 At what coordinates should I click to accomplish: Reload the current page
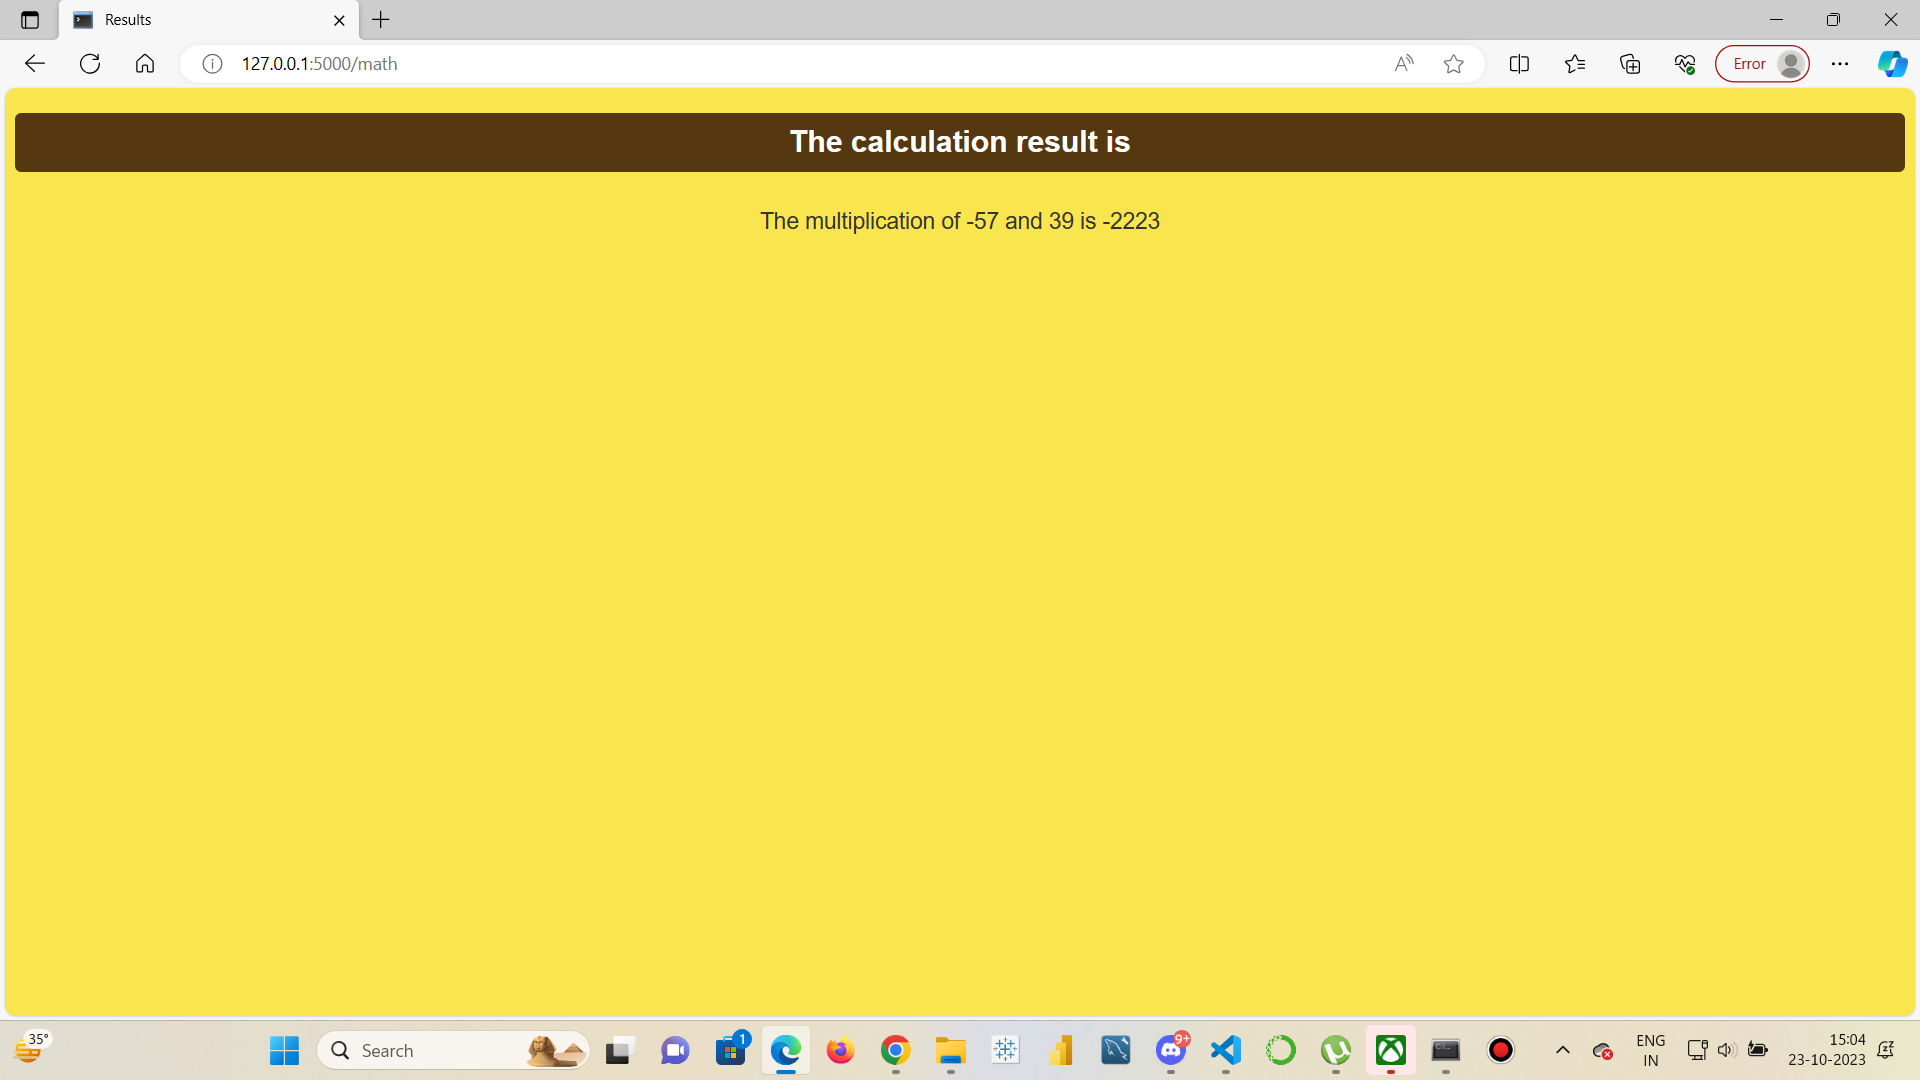90,63
